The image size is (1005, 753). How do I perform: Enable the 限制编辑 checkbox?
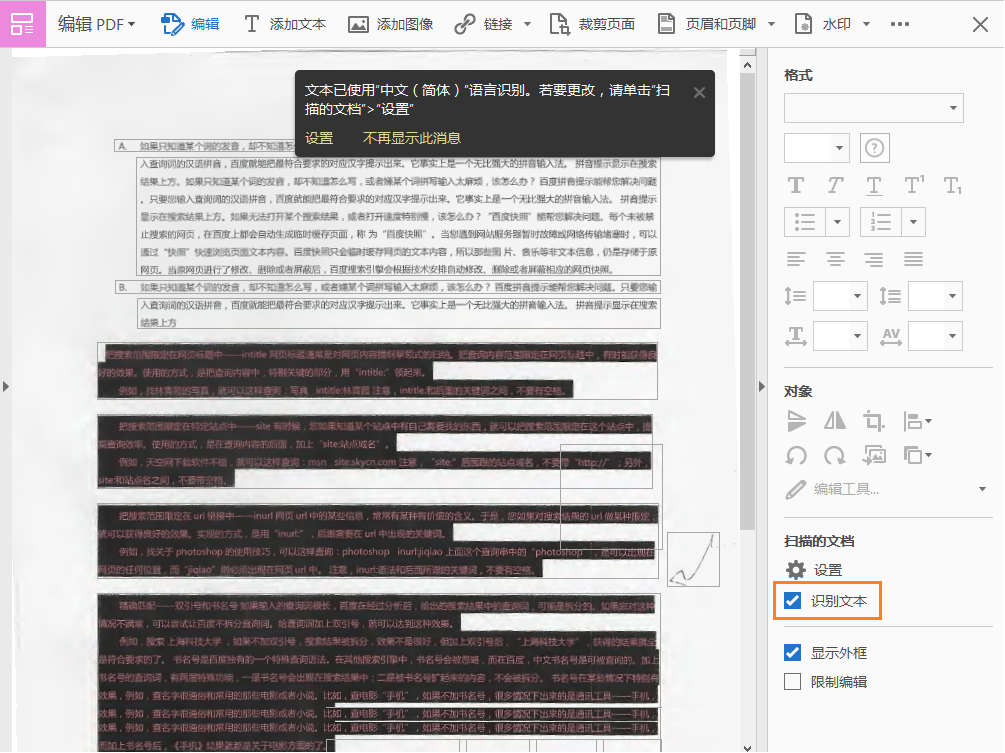pos(793,681)
